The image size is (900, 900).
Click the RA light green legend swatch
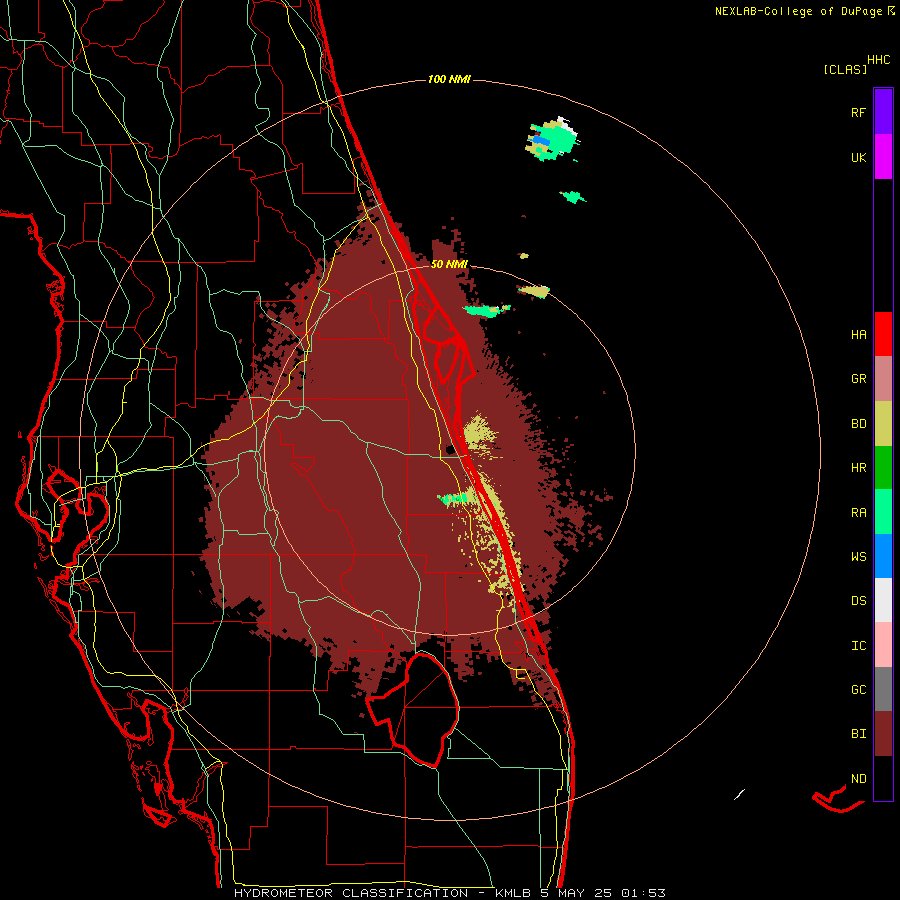pos(883,511)
